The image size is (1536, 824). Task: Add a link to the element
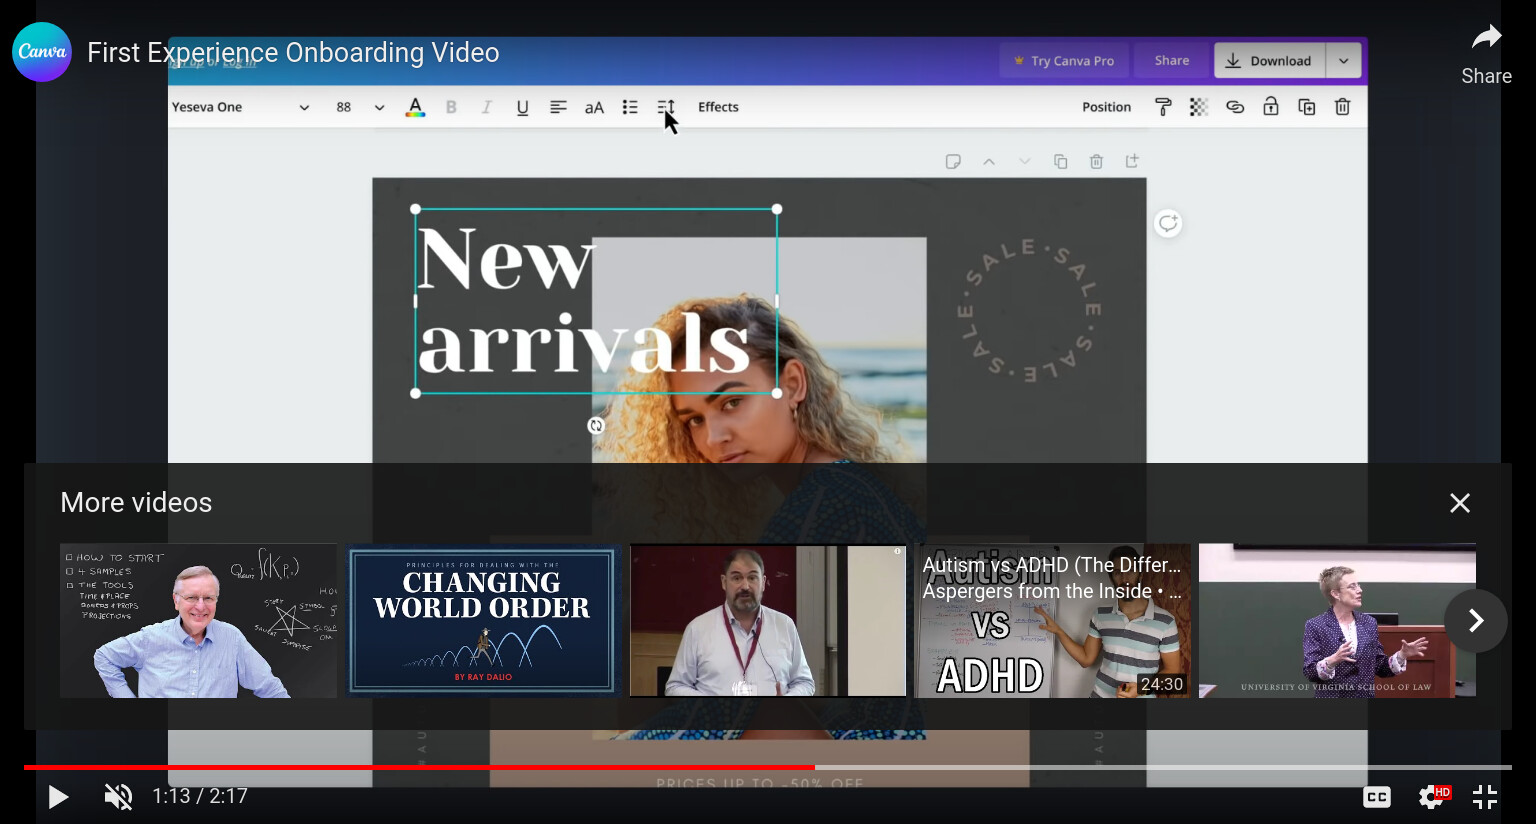click(1235, 107)
